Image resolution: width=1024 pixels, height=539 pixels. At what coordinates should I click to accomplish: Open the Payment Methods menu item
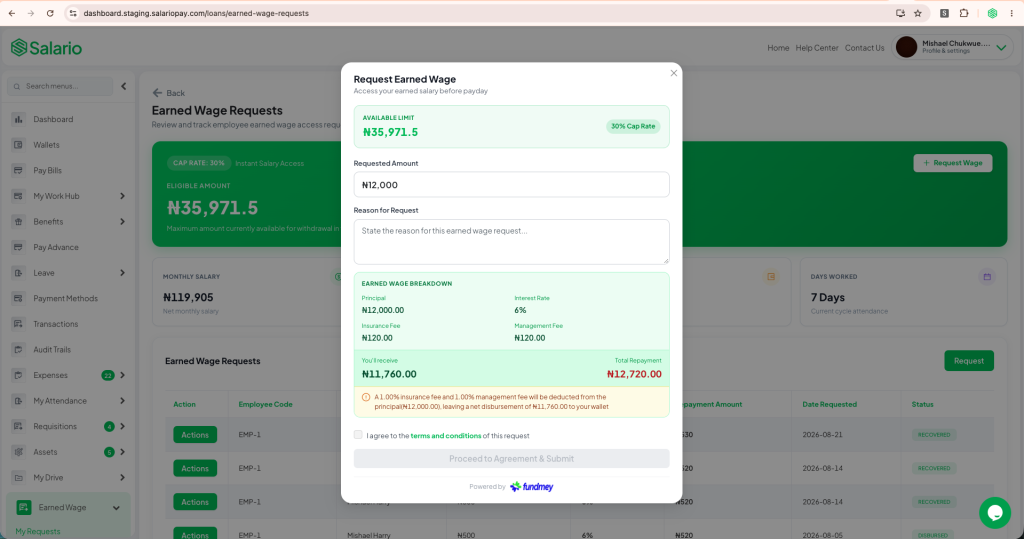coord(65,299)
